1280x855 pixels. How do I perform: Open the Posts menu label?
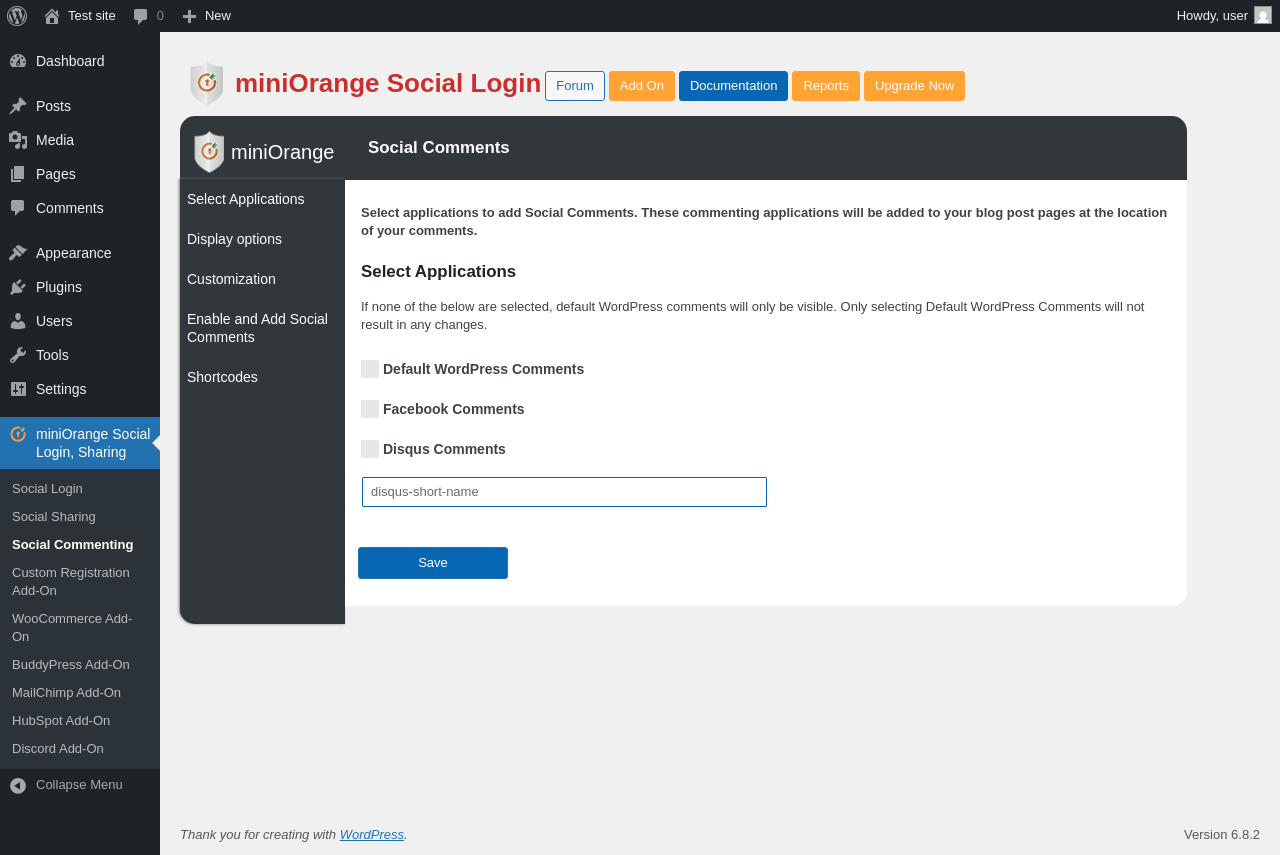click(53, 106)
